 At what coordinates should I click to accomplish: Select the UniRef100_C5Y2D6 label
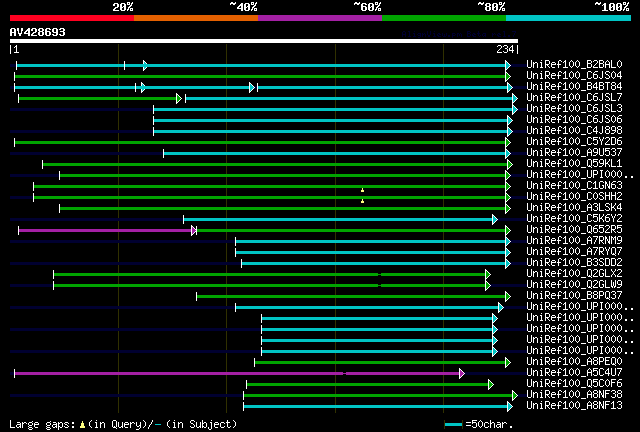click(x=574, y=142)
